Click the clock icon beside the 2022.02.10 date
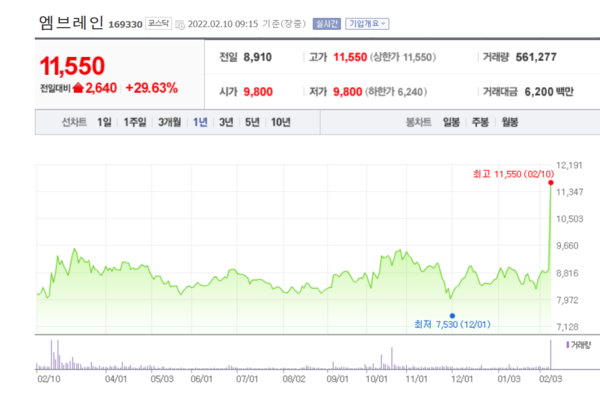 coord(180,25)
